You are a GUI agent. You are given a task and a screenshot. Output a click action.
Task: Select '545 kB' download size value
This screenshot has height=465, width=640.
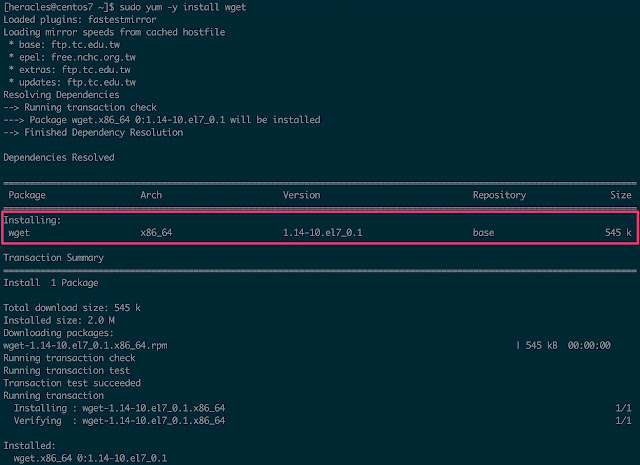(x=541, y=345)
